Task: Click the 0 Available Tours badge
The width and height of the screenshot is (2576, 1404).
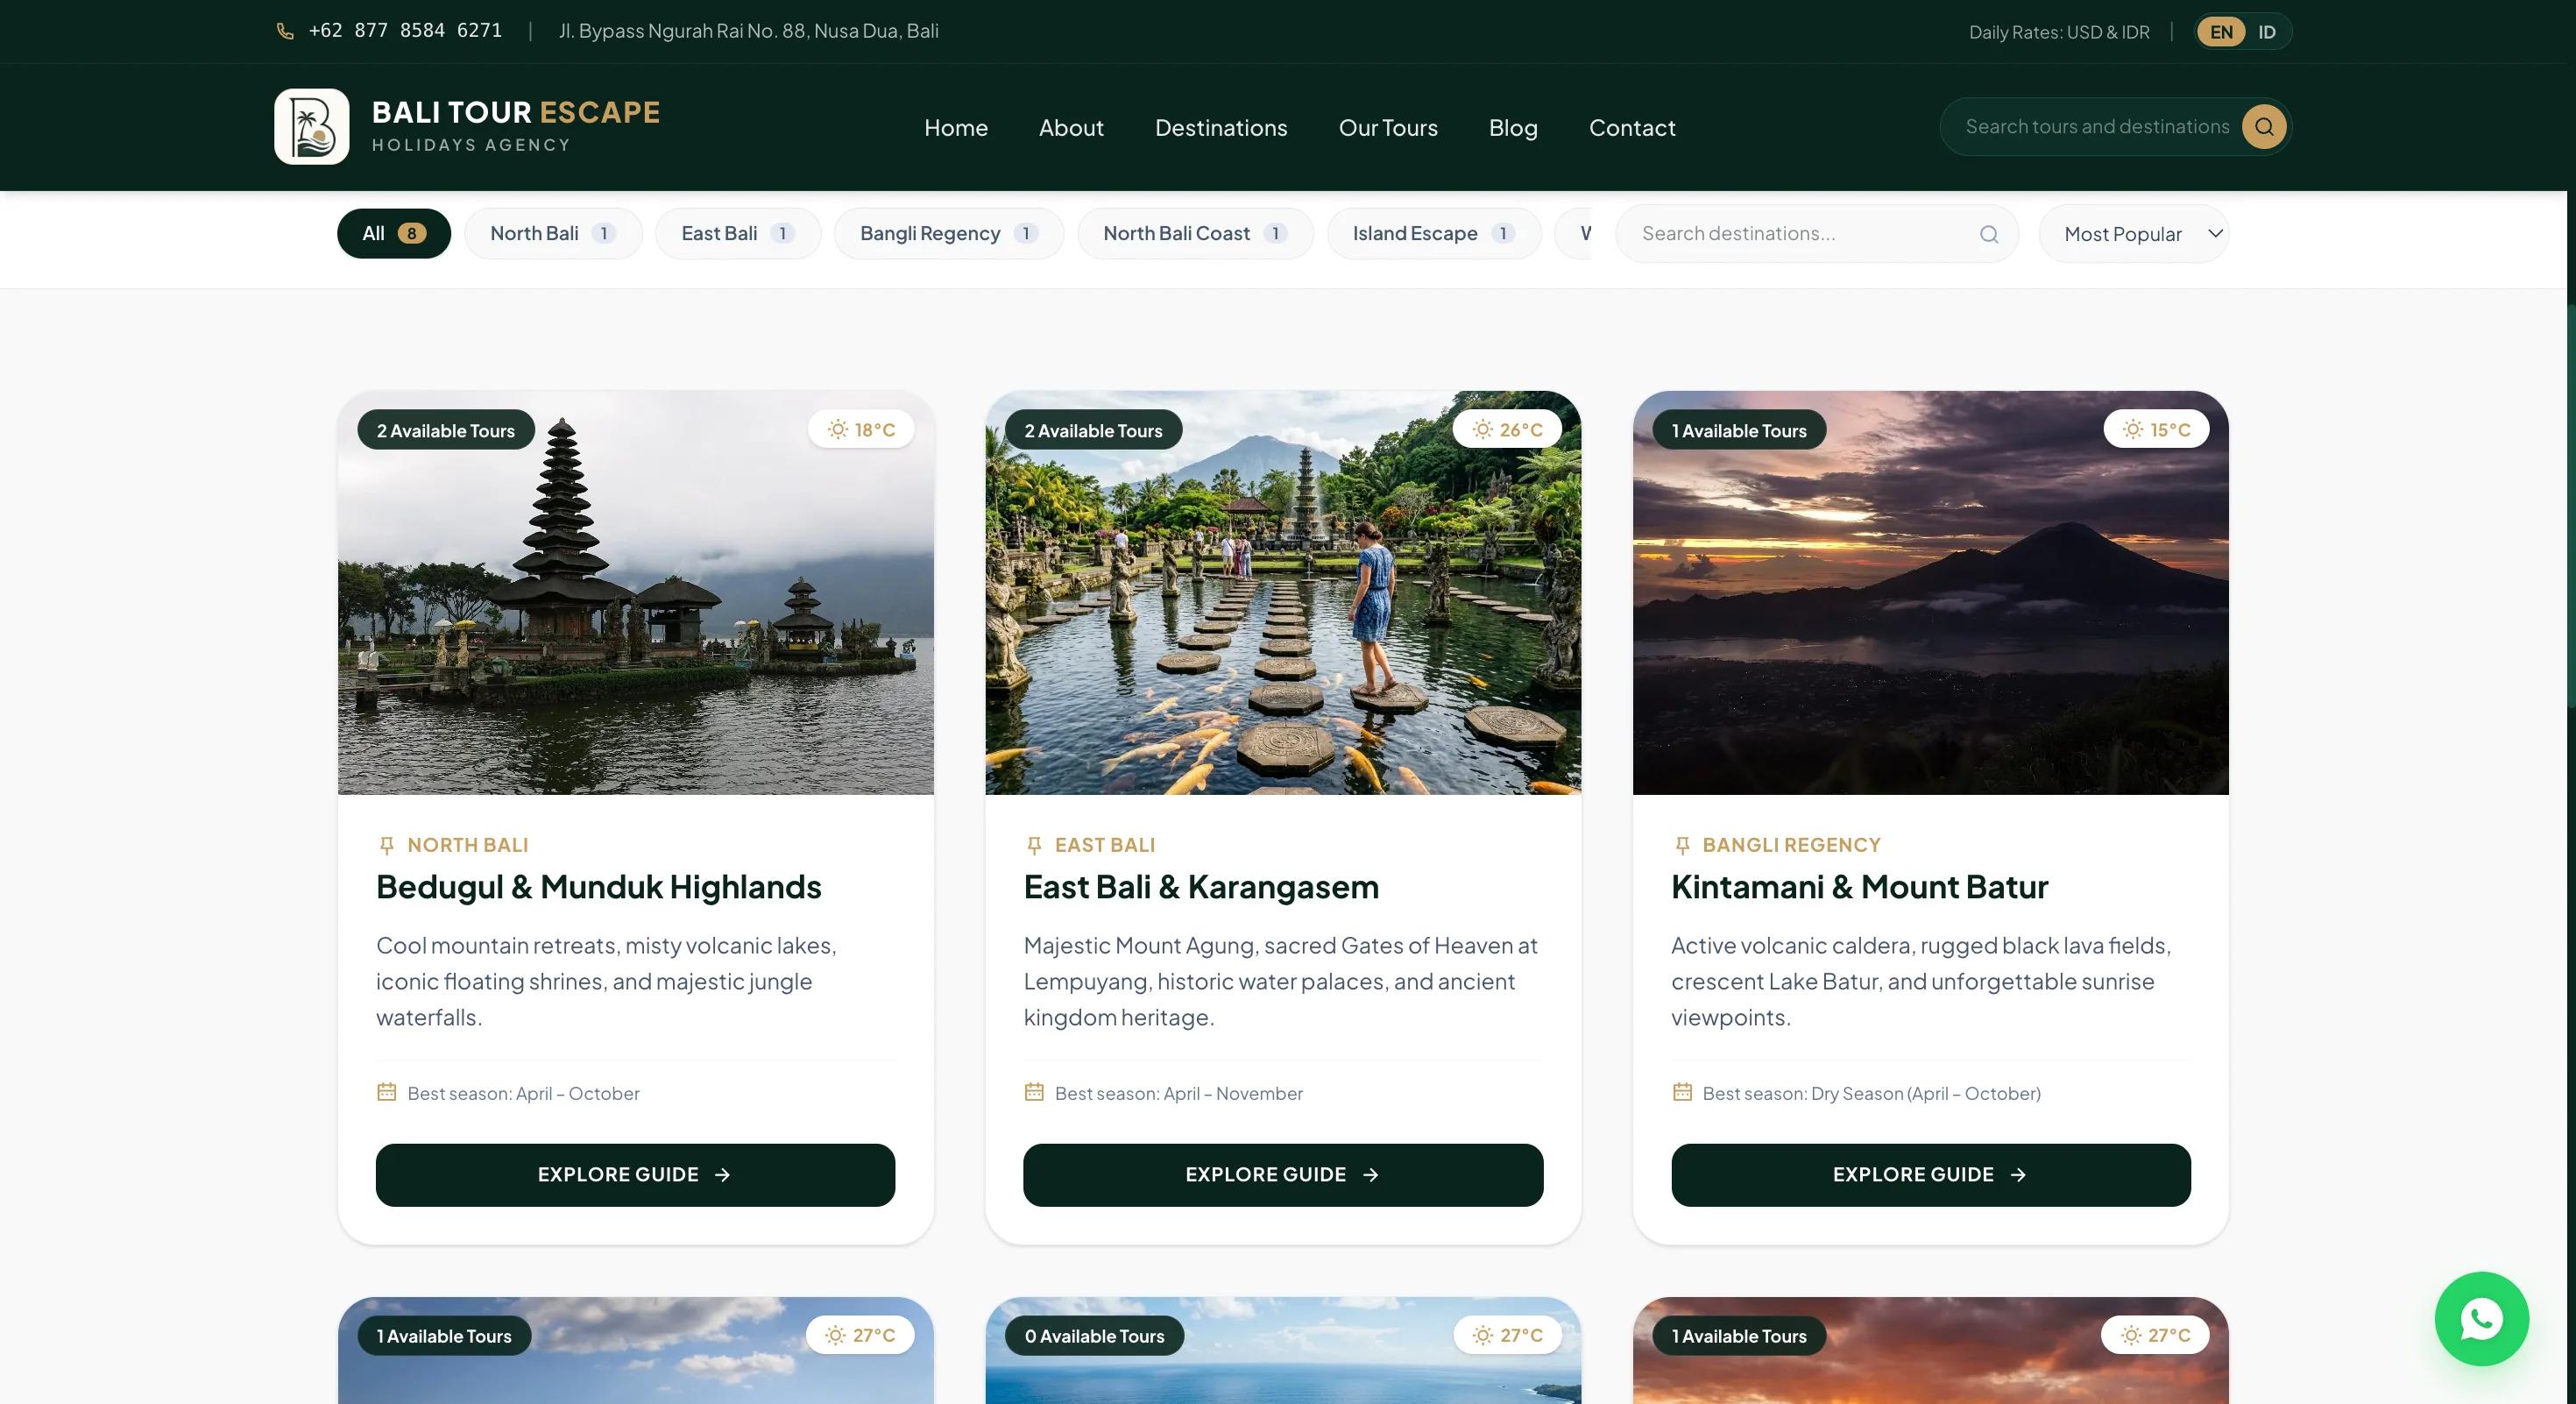Action: click(x=1094, y=1336)
